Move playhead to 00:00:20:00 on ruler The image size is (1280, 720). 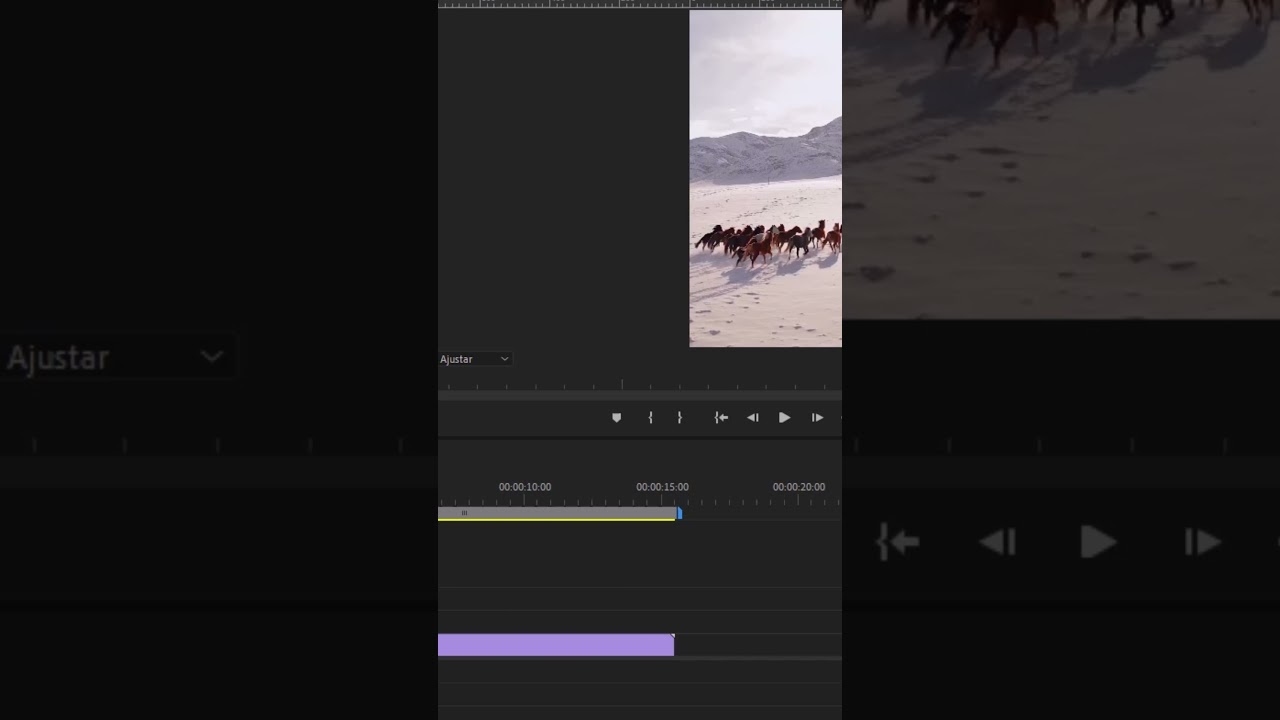[799, 487]
